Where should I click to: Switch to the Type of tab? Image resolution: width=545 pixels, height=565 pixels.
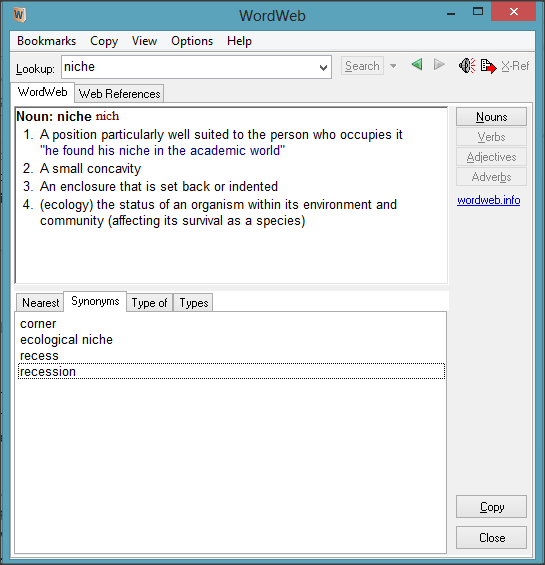tap(149, 303)
